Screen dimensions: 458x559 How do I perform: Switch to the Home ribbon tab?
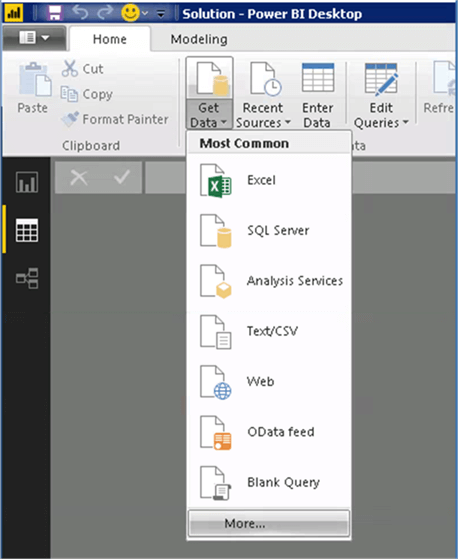pos(109,39)
